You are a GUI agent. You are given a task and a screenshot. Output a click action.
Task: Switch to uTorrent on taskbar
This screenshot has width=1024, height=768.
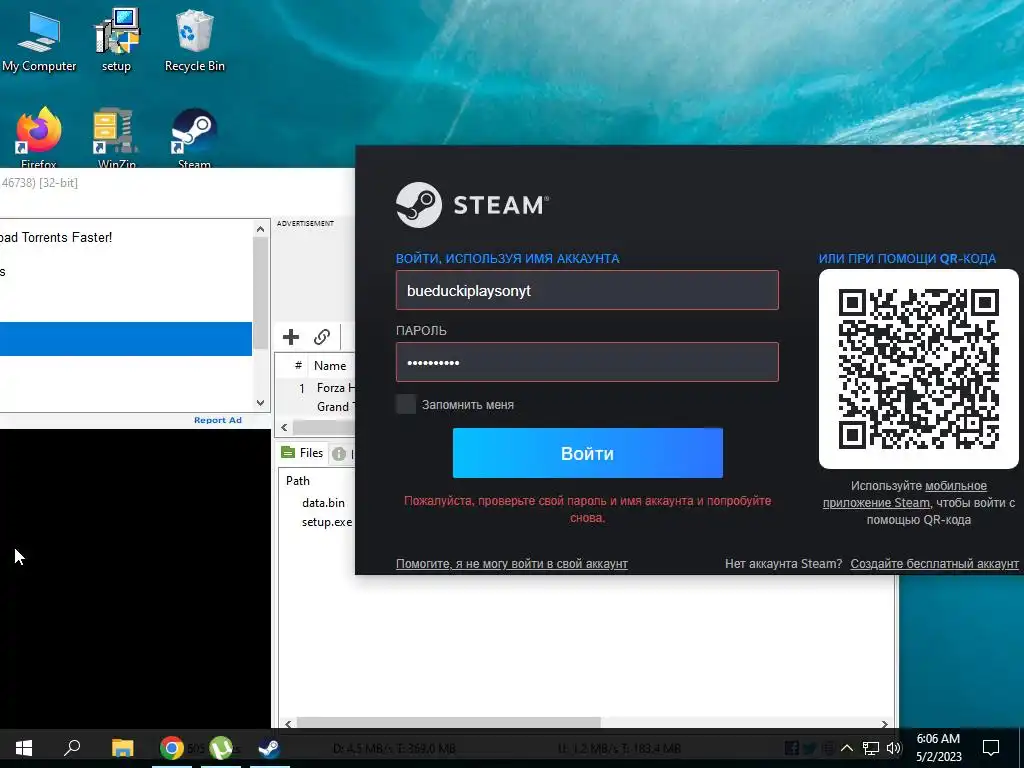221,748
